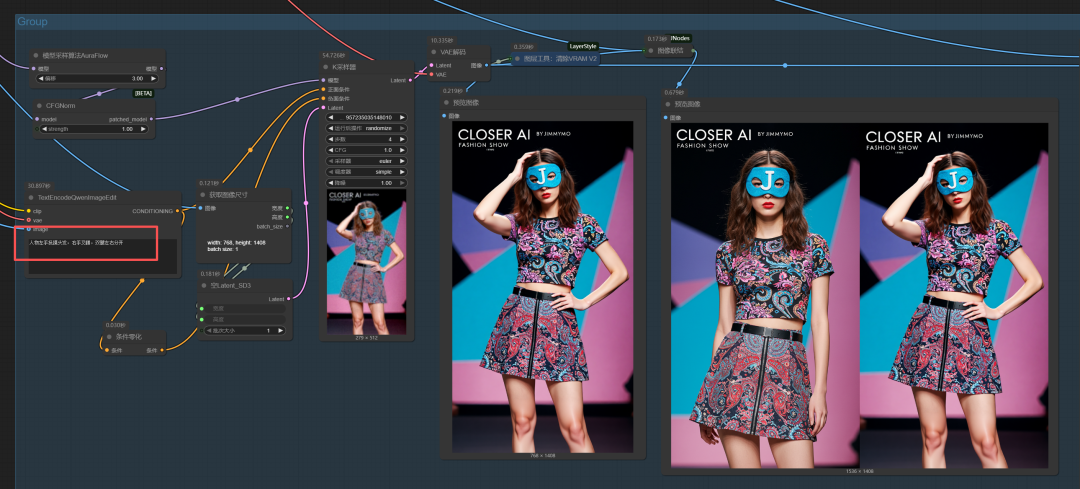Increase 偏移 value on AuraFlow node
Screen dimensions: 1080x489
point(154,79)
